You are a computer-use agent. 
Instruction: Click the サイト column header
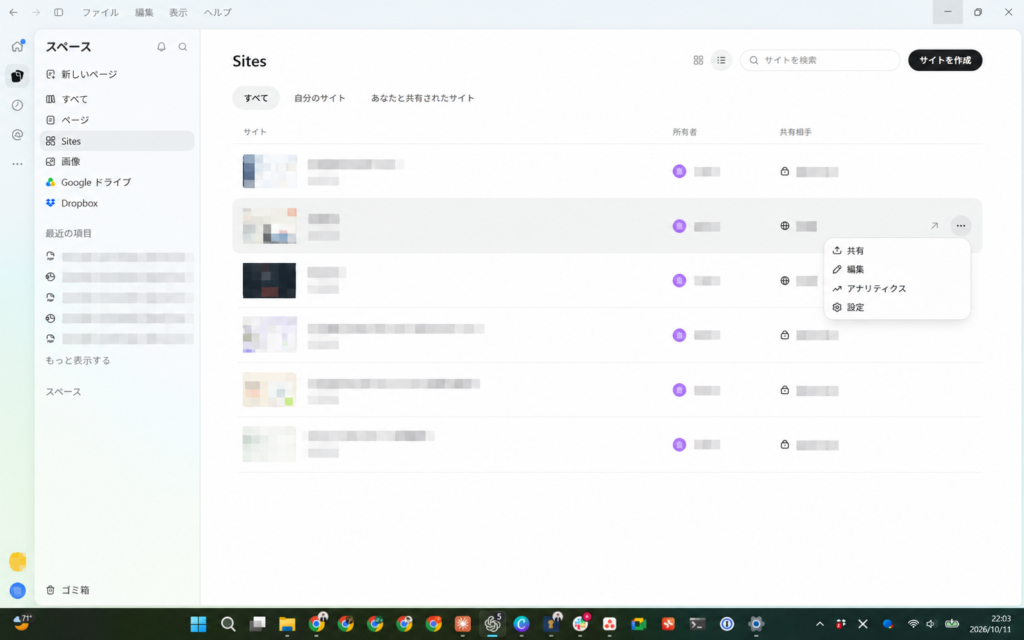point(255,132)
